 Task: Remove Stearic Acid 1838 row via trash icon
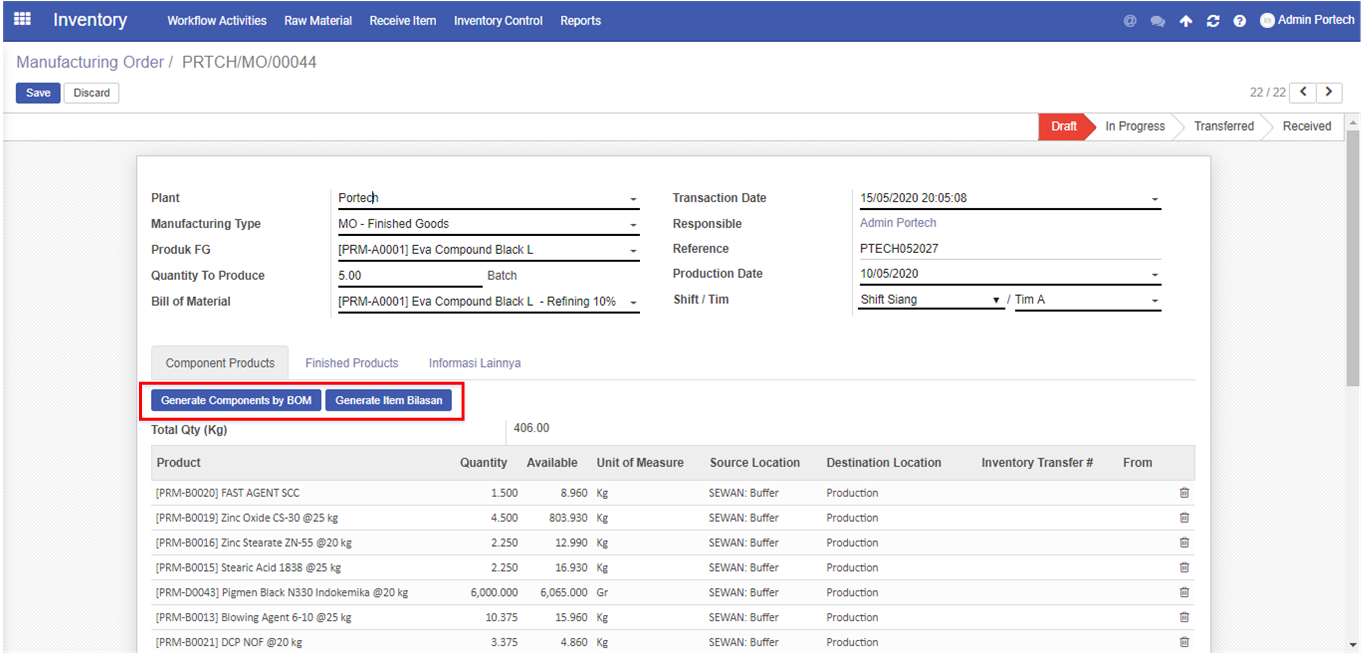[x=1184, y=568]
